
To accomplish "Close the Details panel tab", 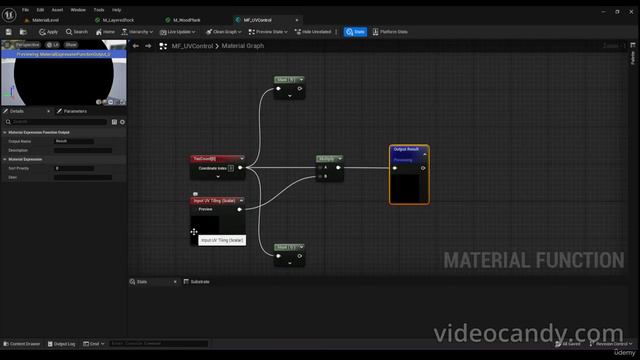I will (x=49, y=111).
